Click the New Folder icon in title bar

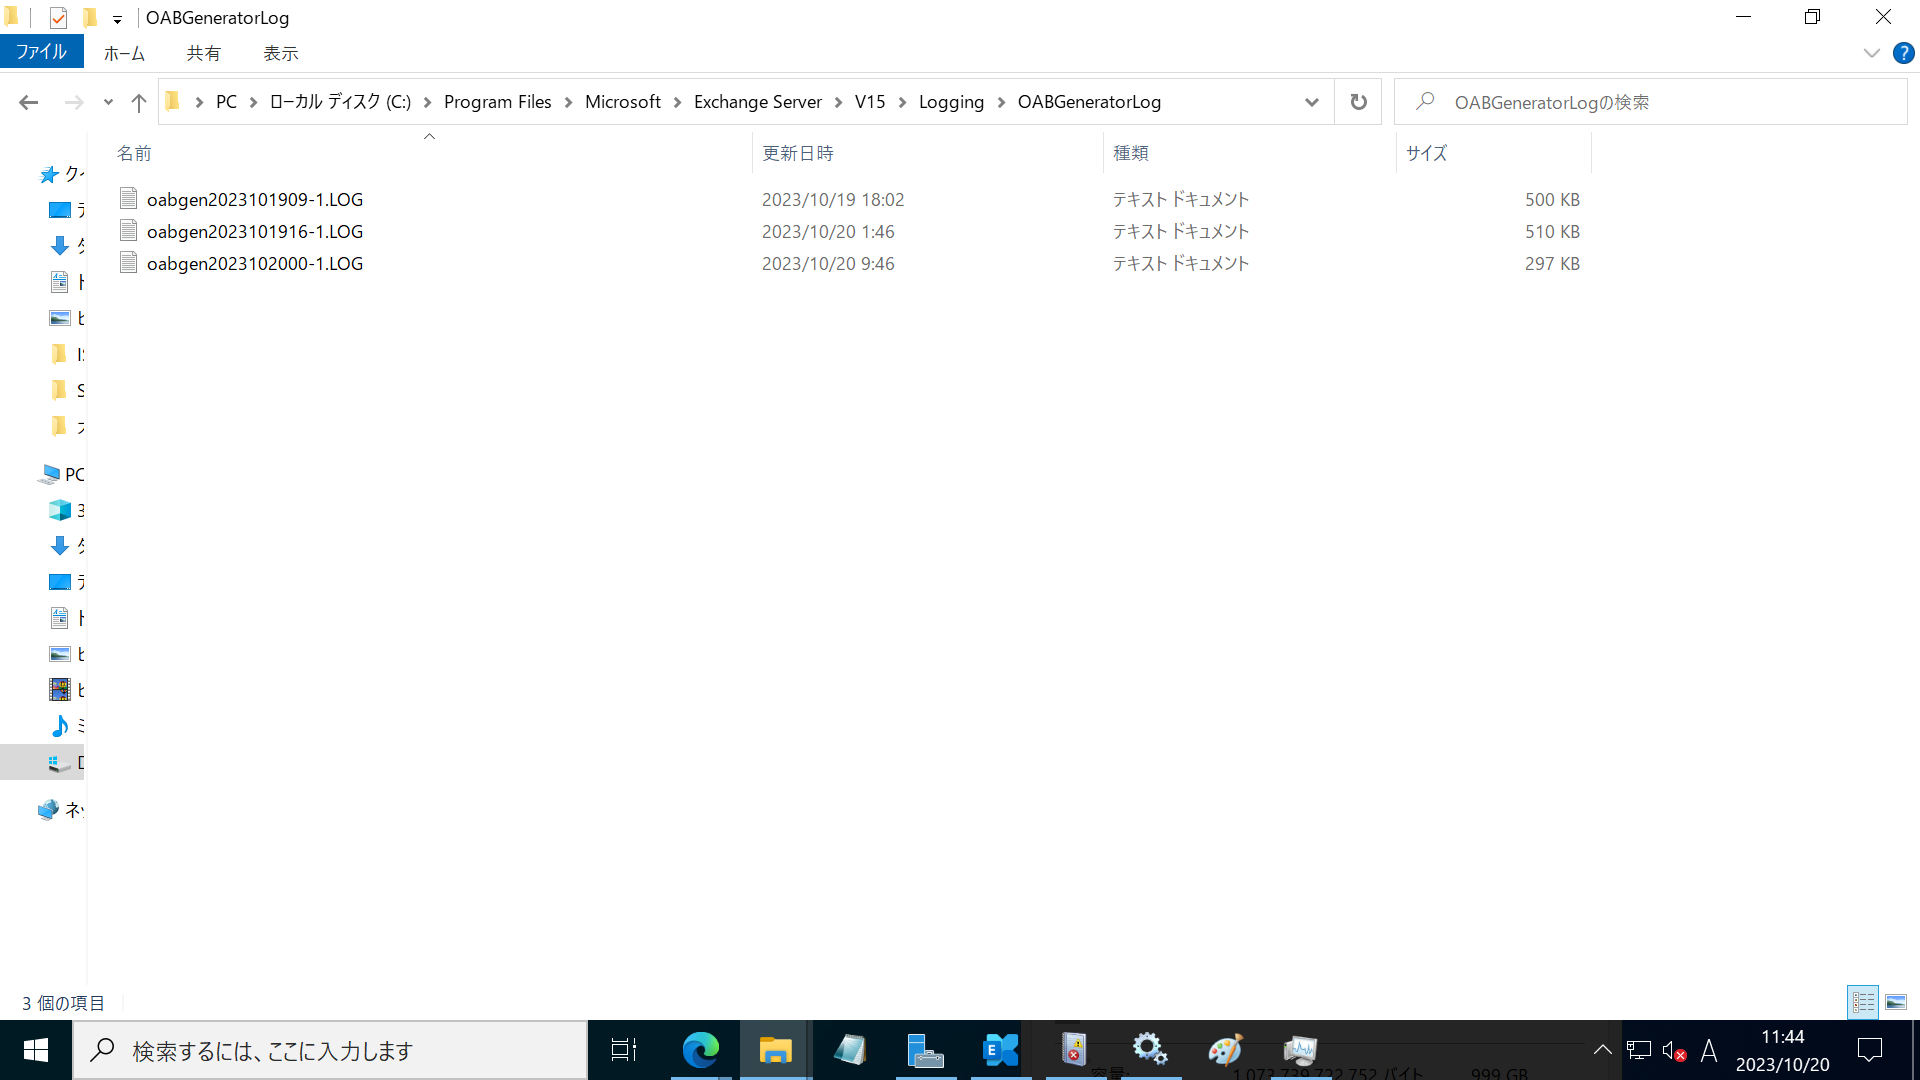[x=90, y=17]
